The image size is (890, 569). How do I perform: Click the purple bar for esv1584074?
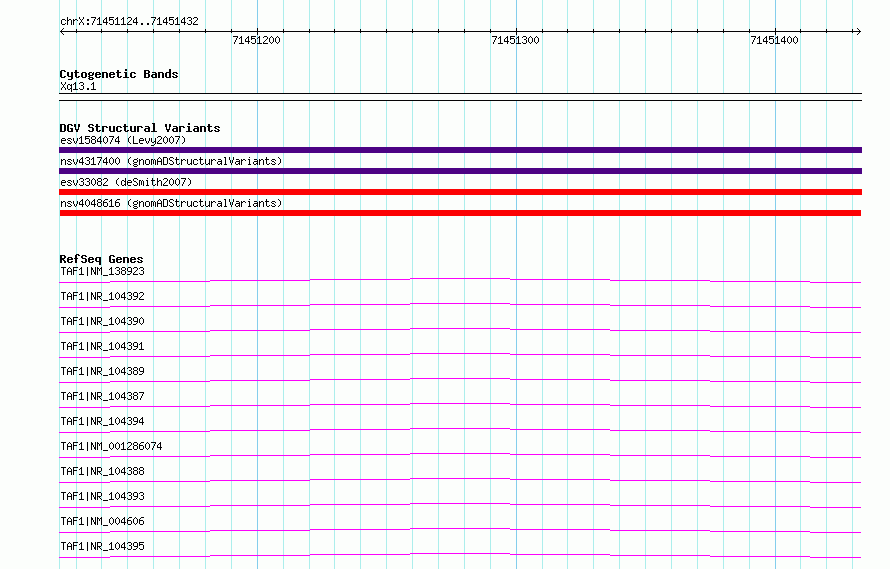click(x=460, y=150)
